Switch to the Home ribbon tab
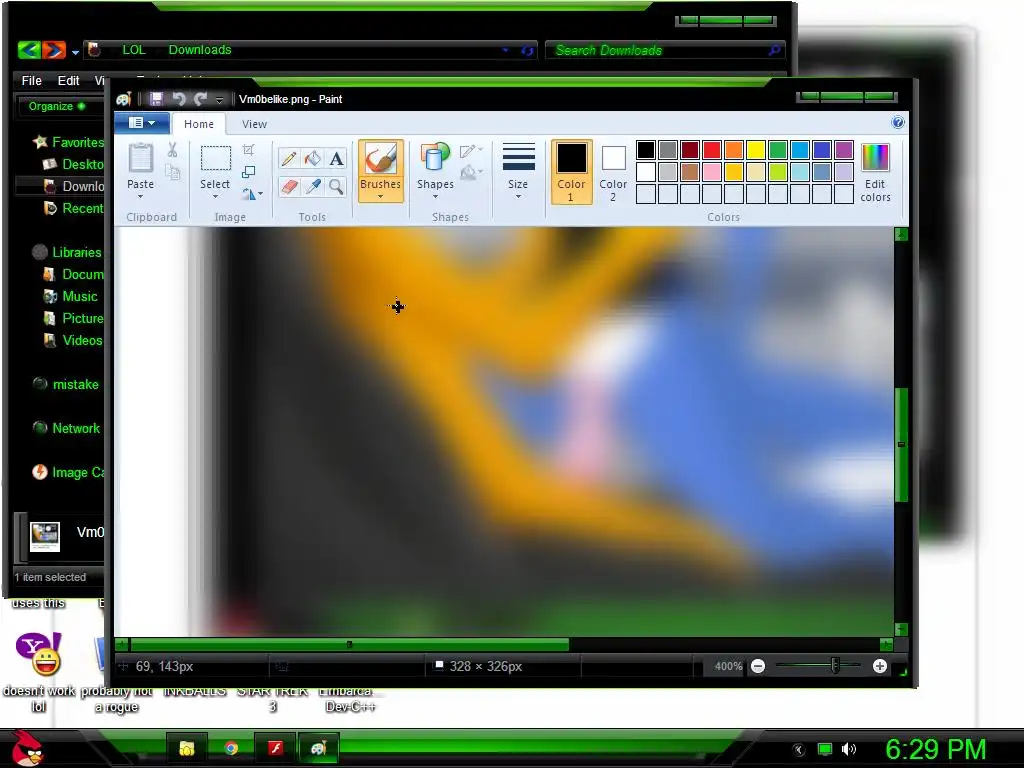 tap(199, 123)
